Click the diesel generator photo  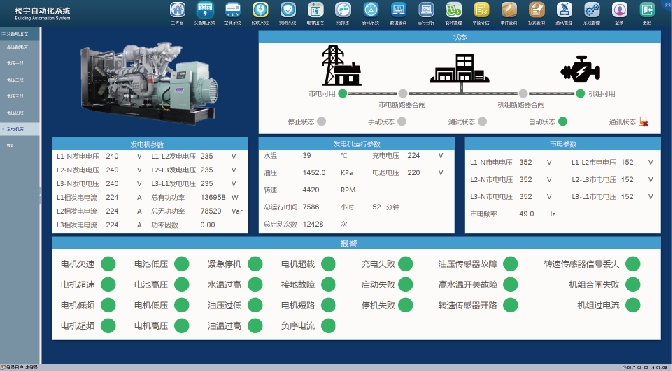click(149, 84)
